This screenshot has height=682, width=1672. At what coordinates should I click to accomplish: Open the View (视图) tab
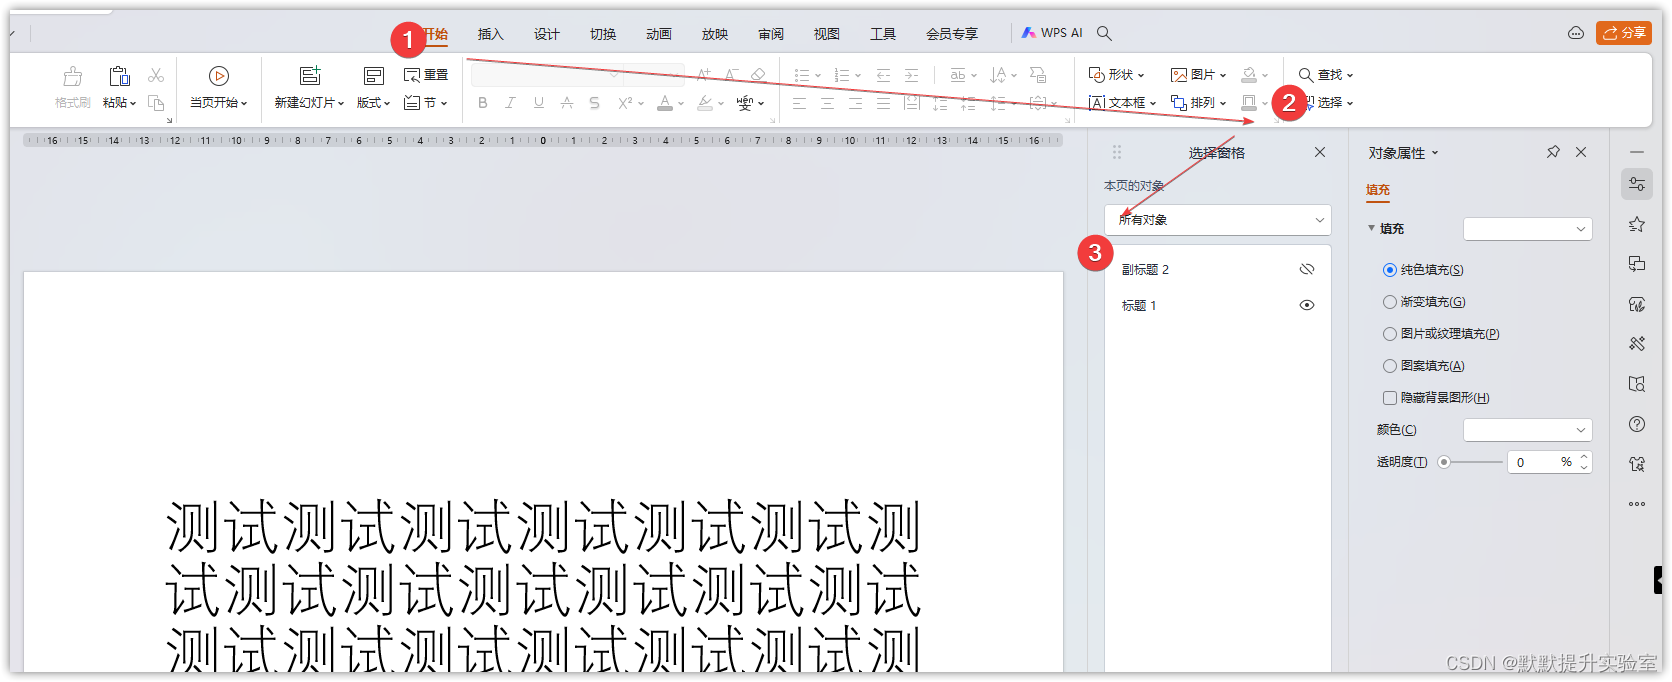click(x=826, y=34)
